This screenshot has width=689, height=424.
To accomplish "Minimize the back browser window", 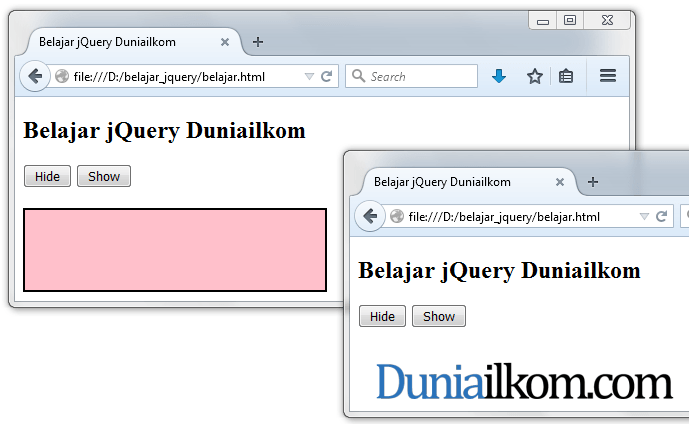I will pos(543,21).
